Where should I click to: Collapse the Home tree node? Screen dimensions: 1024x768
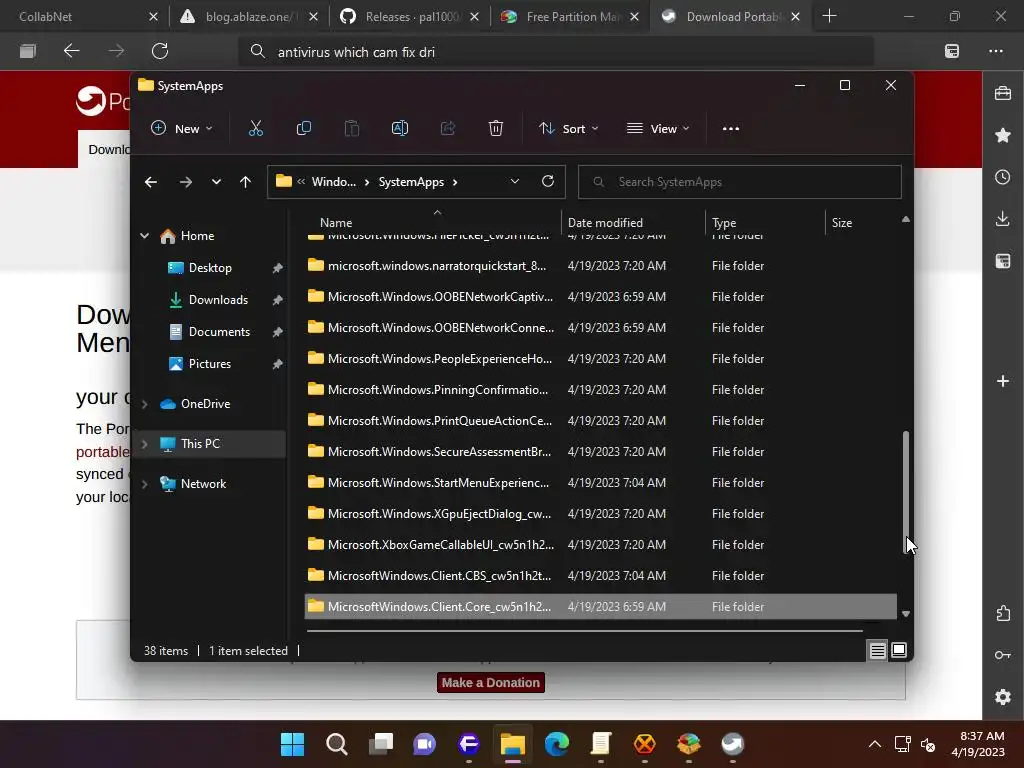(144, 236)
